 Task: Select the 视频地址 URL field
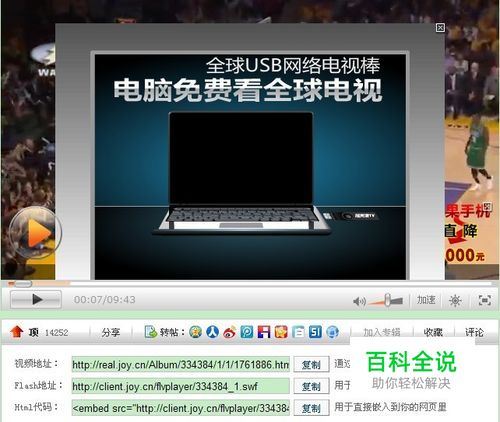tap(180, 364)
